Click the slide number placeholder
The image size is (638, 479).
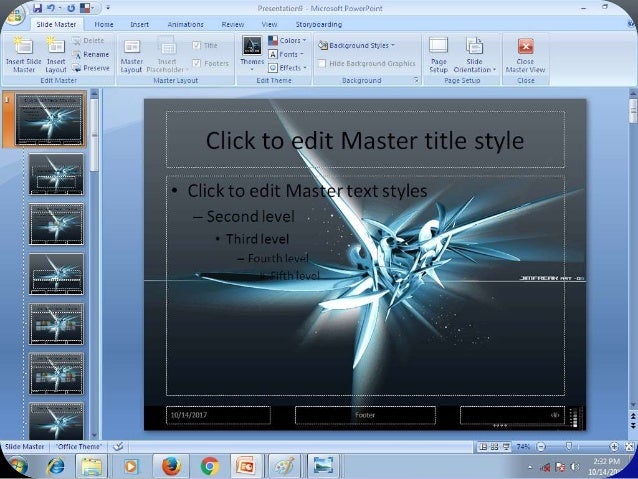pyautogui.click(x=512, y=415)
